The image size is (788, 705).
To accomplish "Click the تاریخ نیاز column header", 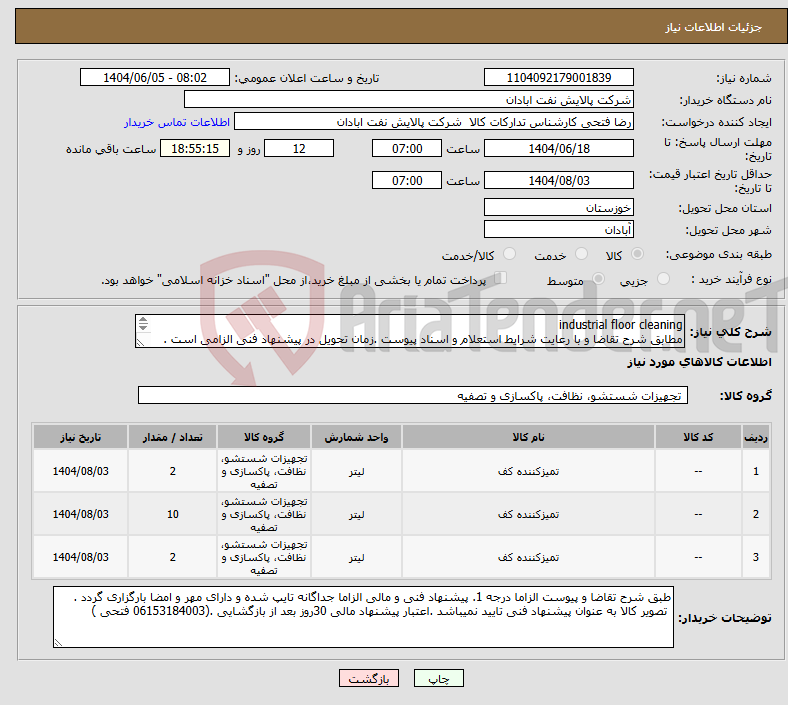I will pyautogui.click(x=80, y=437).
